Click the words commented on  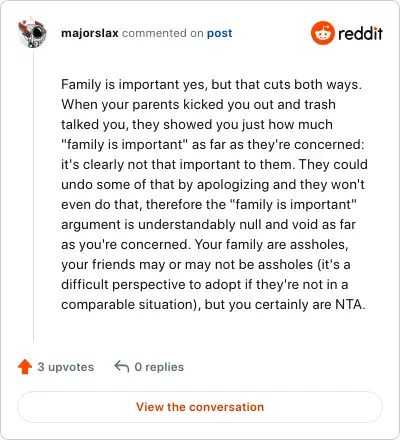pyautogui.click(x=163, y=33)
